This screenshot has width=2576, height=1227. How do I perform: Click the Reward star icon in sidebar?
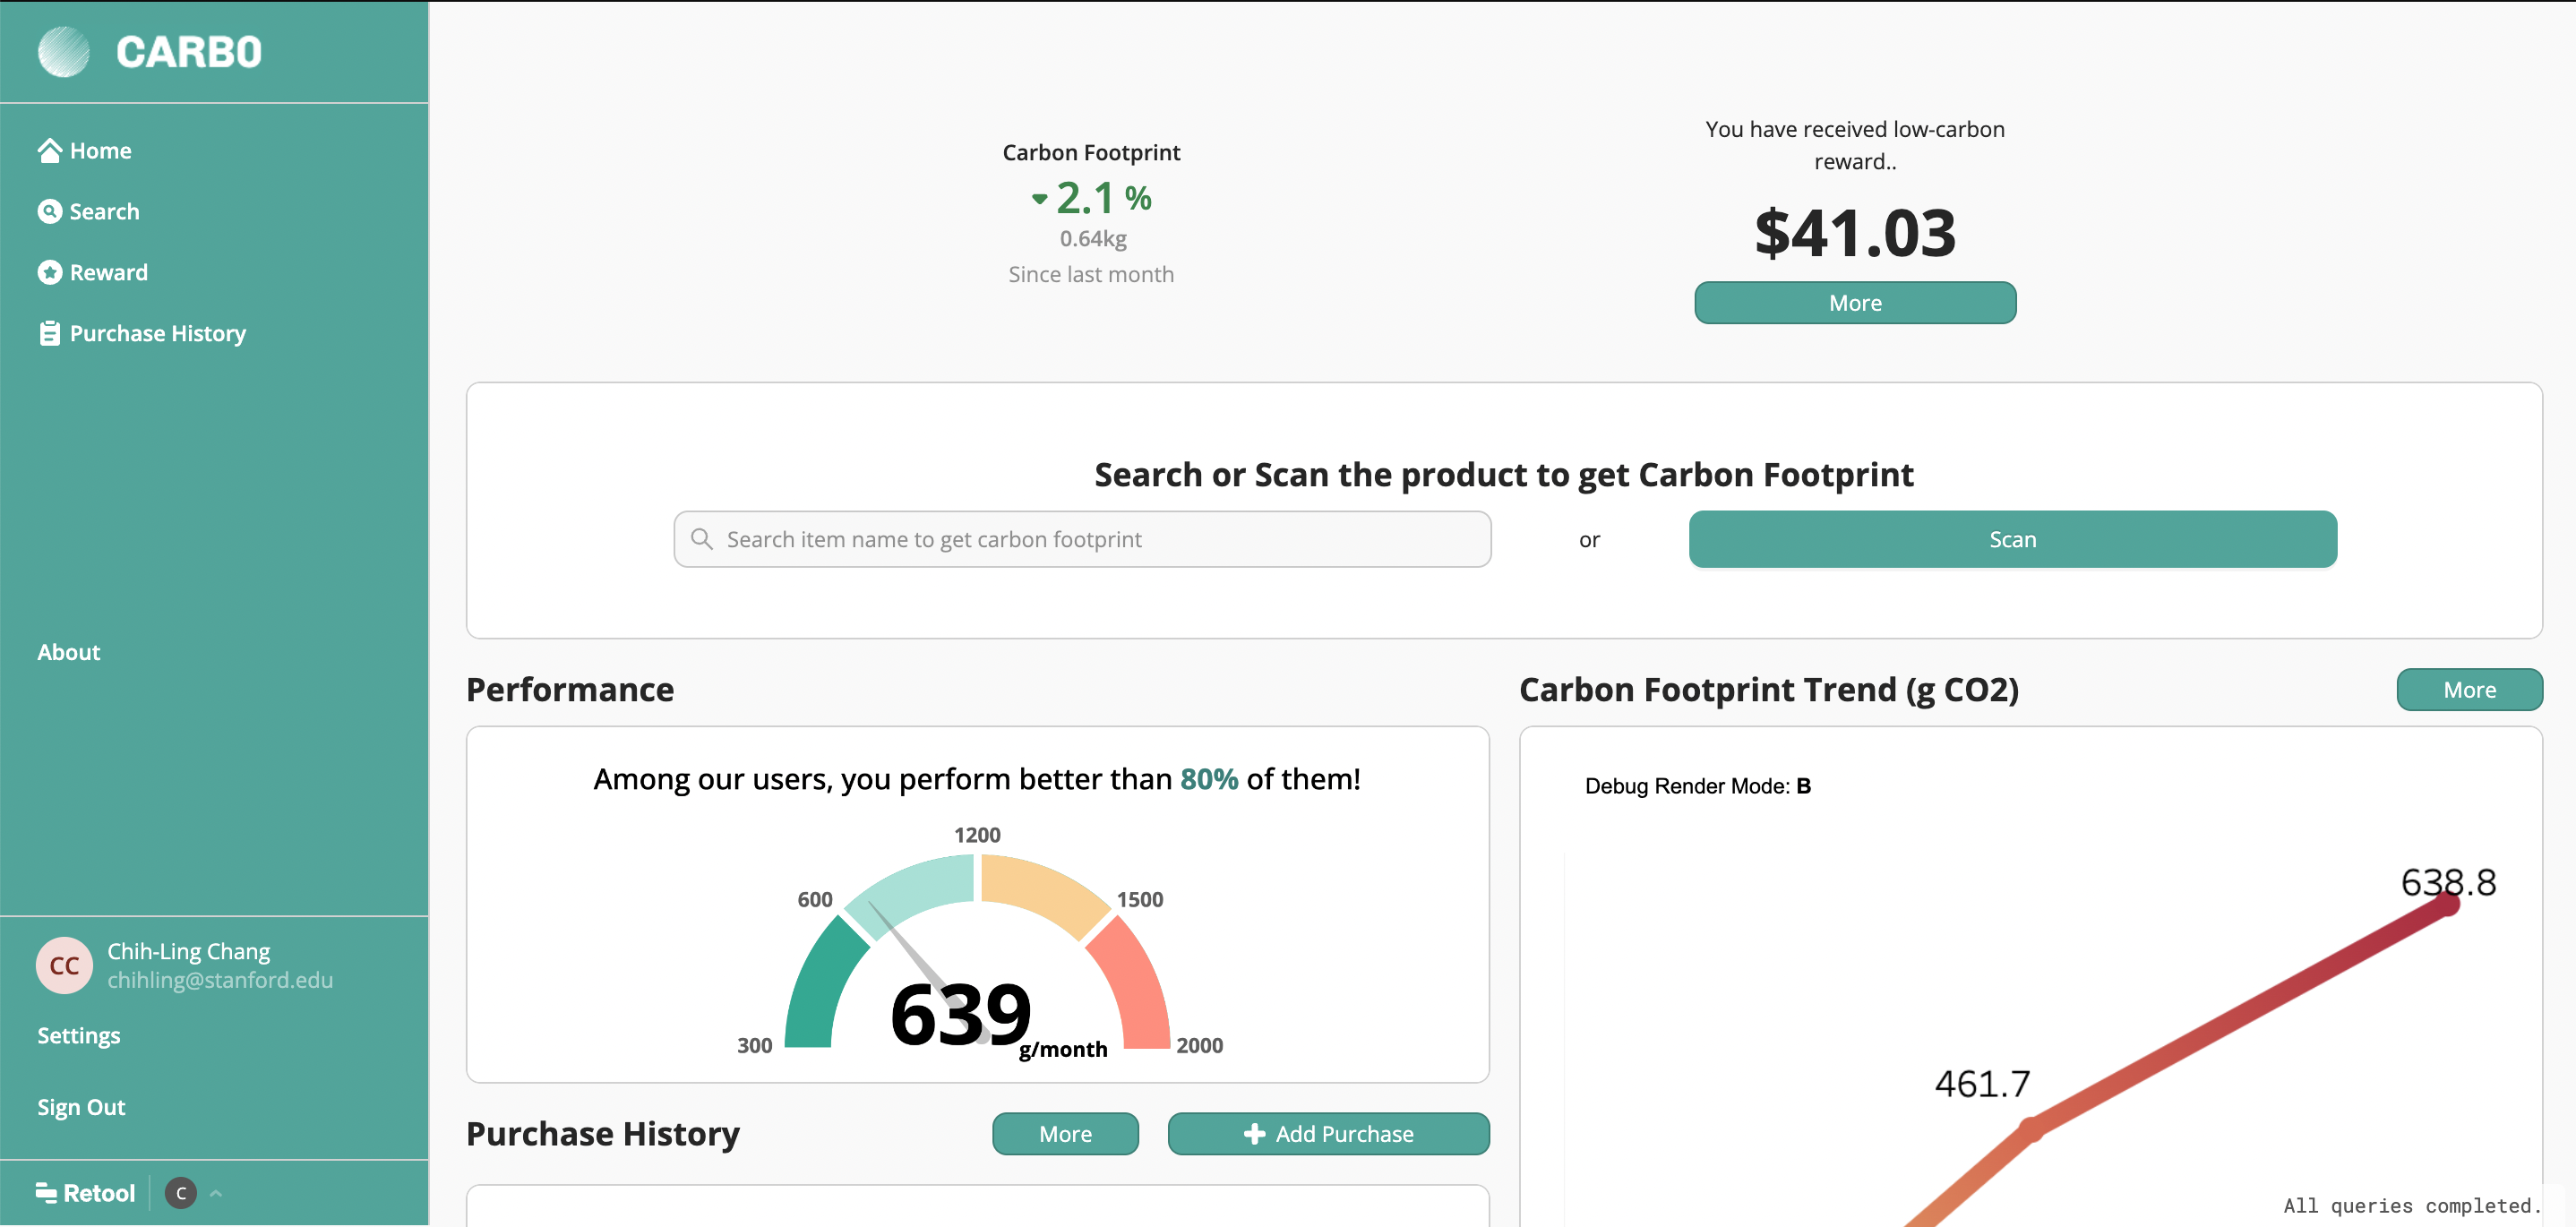[49, 272]
